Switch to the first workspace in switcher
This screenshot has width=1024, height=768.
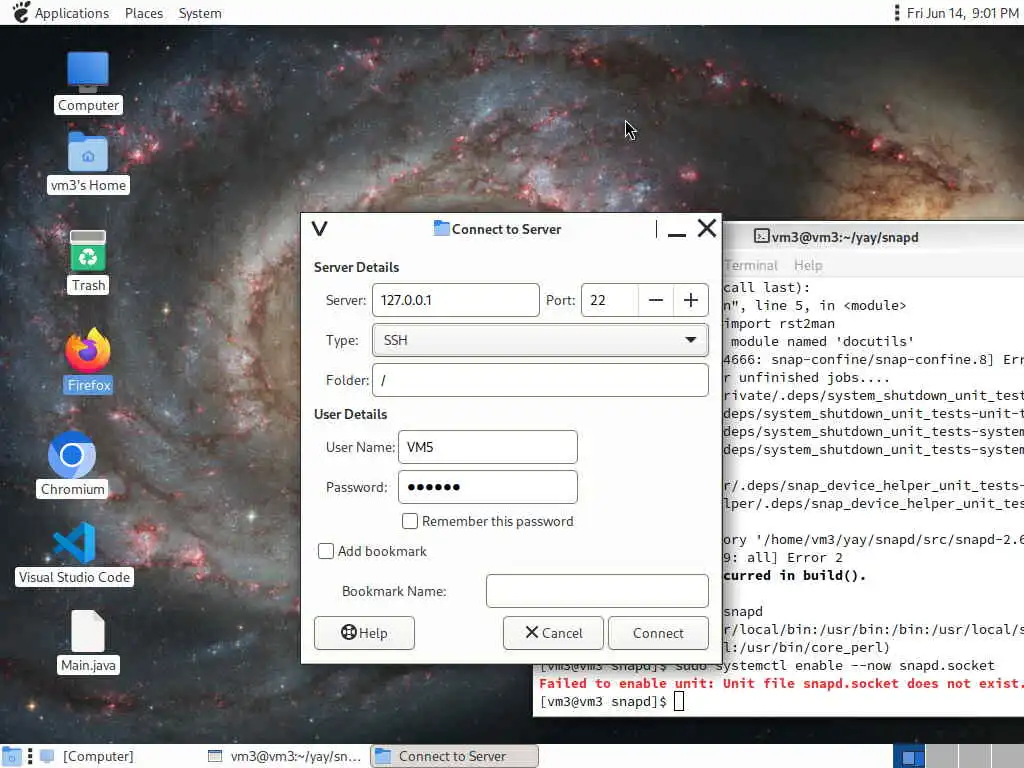coord(908,756)
